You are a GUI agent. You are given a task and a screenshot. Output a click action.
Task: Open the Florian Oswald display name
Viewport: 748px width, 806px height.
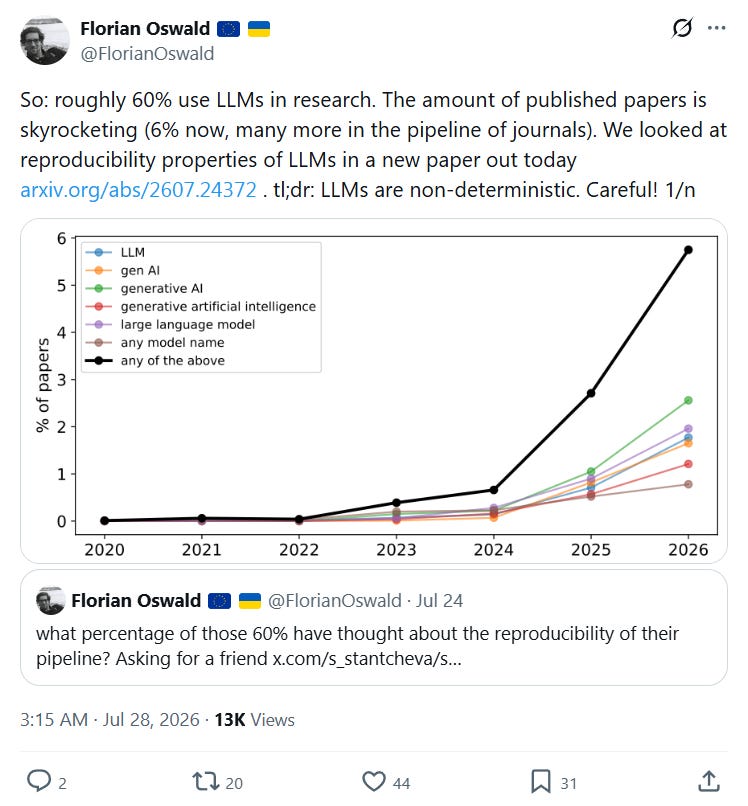tap(145, 29)
